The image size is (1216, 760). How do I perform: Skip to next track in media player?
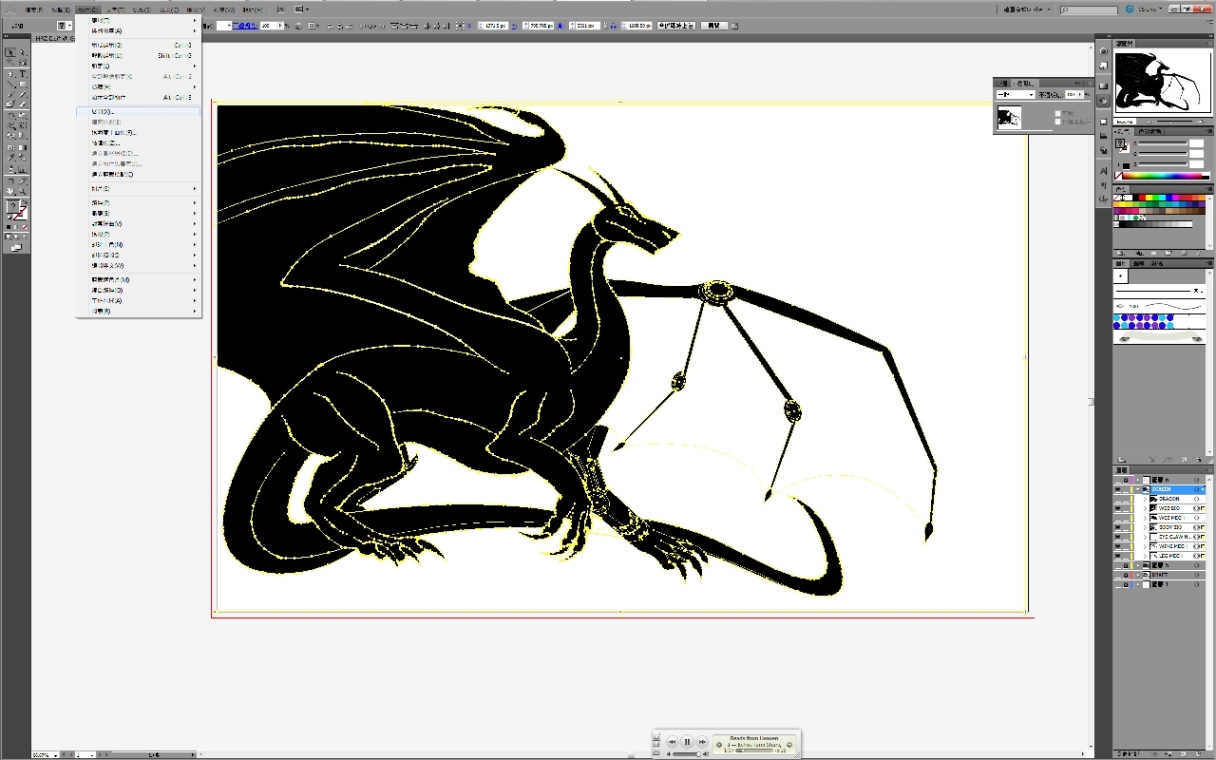point(702,742)
